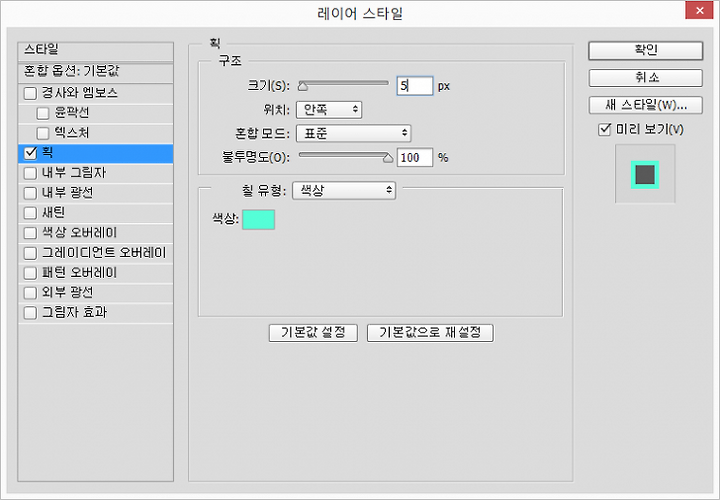This screenshot has width=720, height=500.
Task: Enable the 경사와 엠보스 checkbox
Action: [30, 93]
